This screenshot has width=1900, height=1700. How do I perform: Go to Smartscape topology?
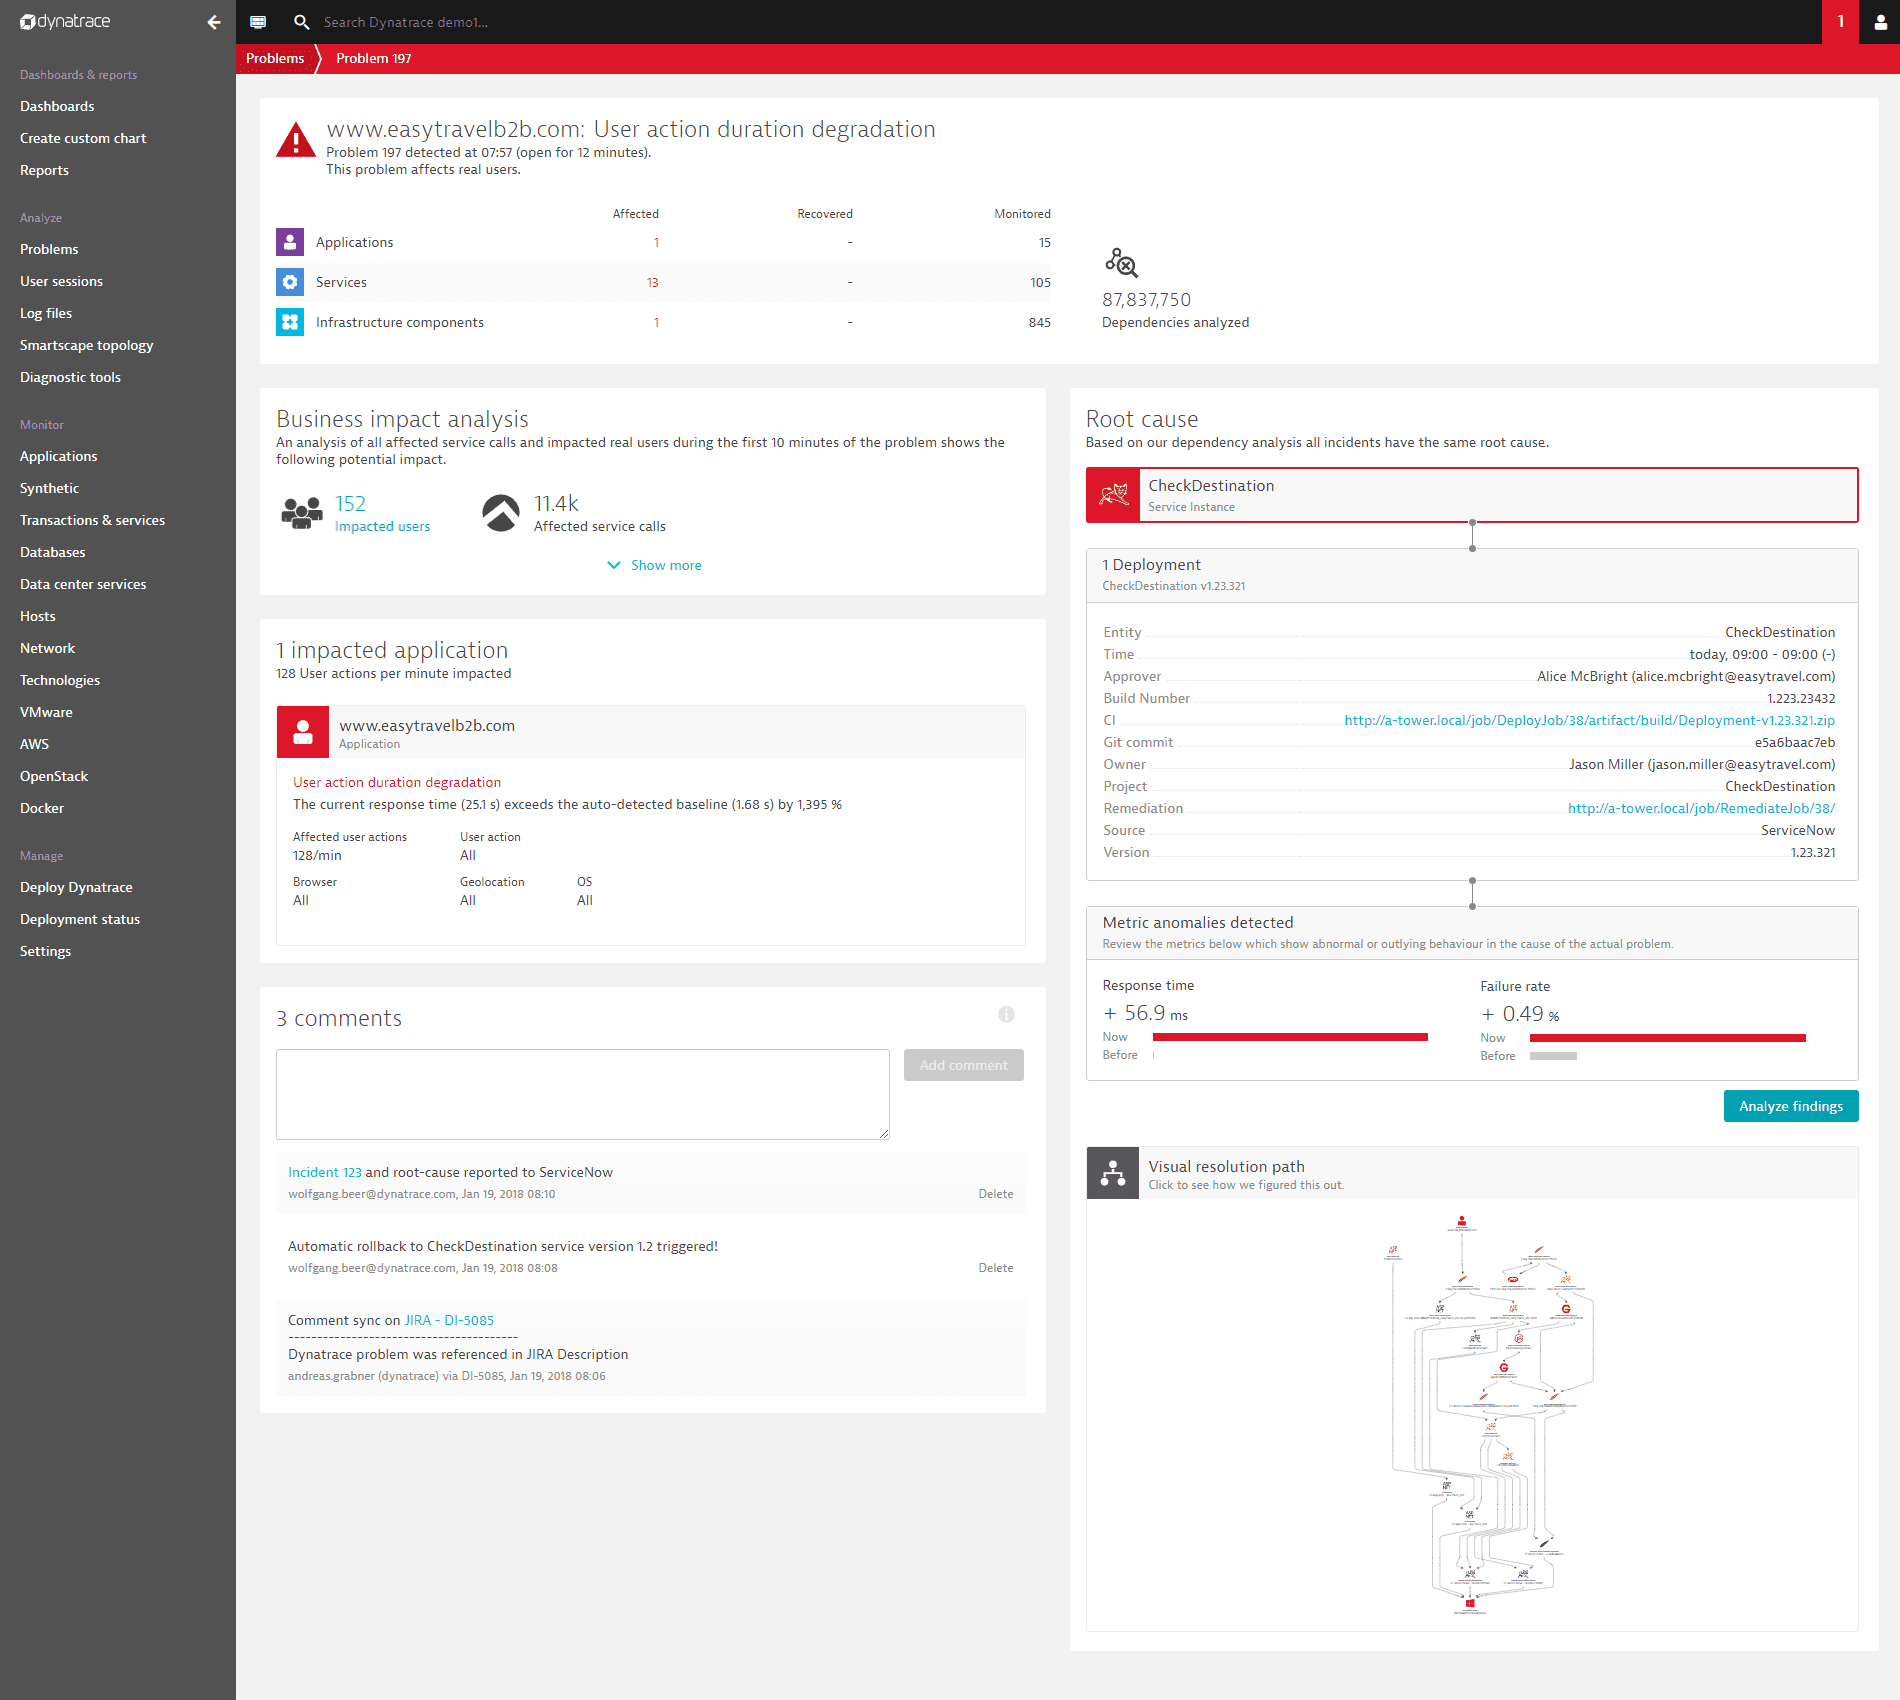86,345
